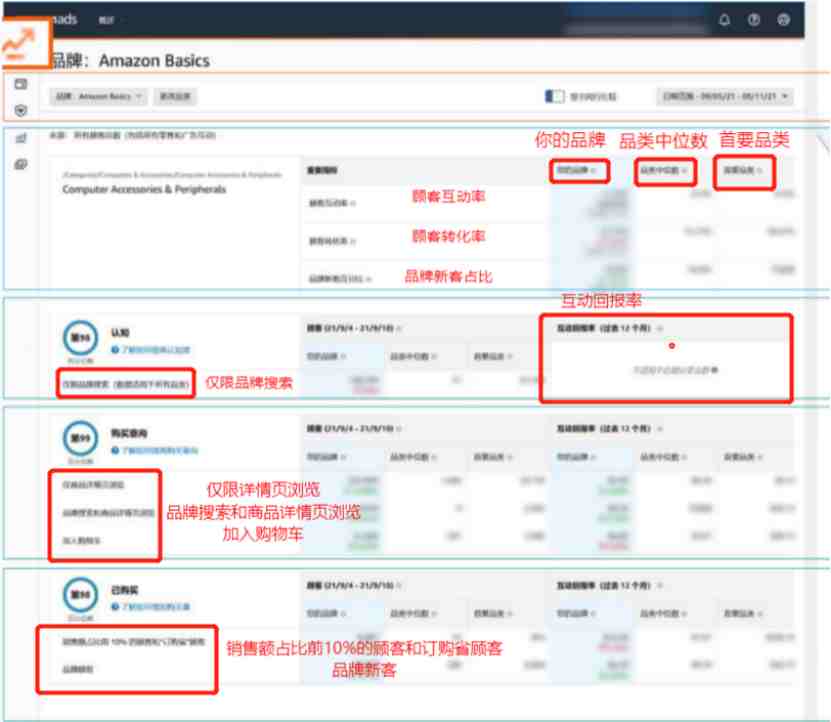831x722 pixels.
Task: Select the bar chart sidebar icon
Action: [21, 138]
